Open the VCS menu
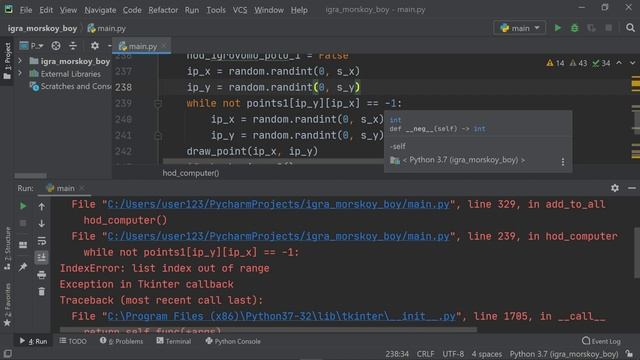 [x=240, y=10]
